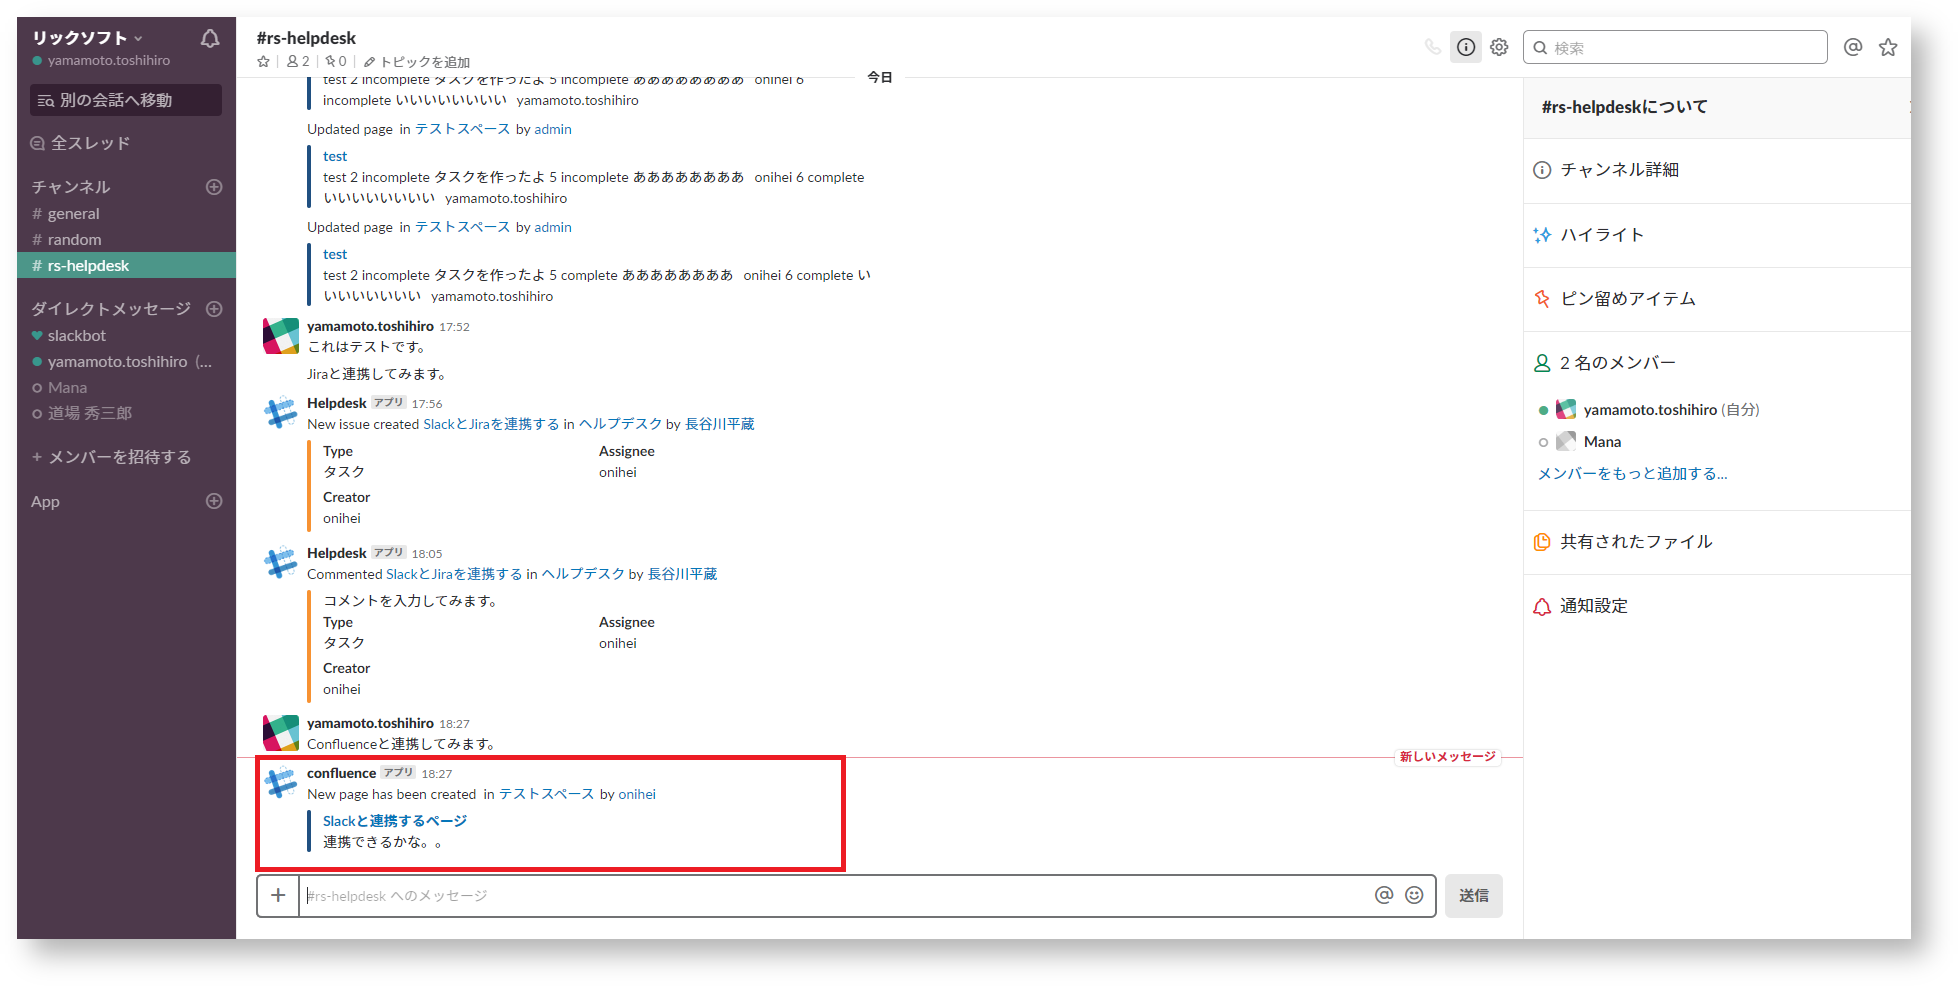Click 共有されたファイル files icon
This screenshot has width=1959, height=987.
point(1542,542)
